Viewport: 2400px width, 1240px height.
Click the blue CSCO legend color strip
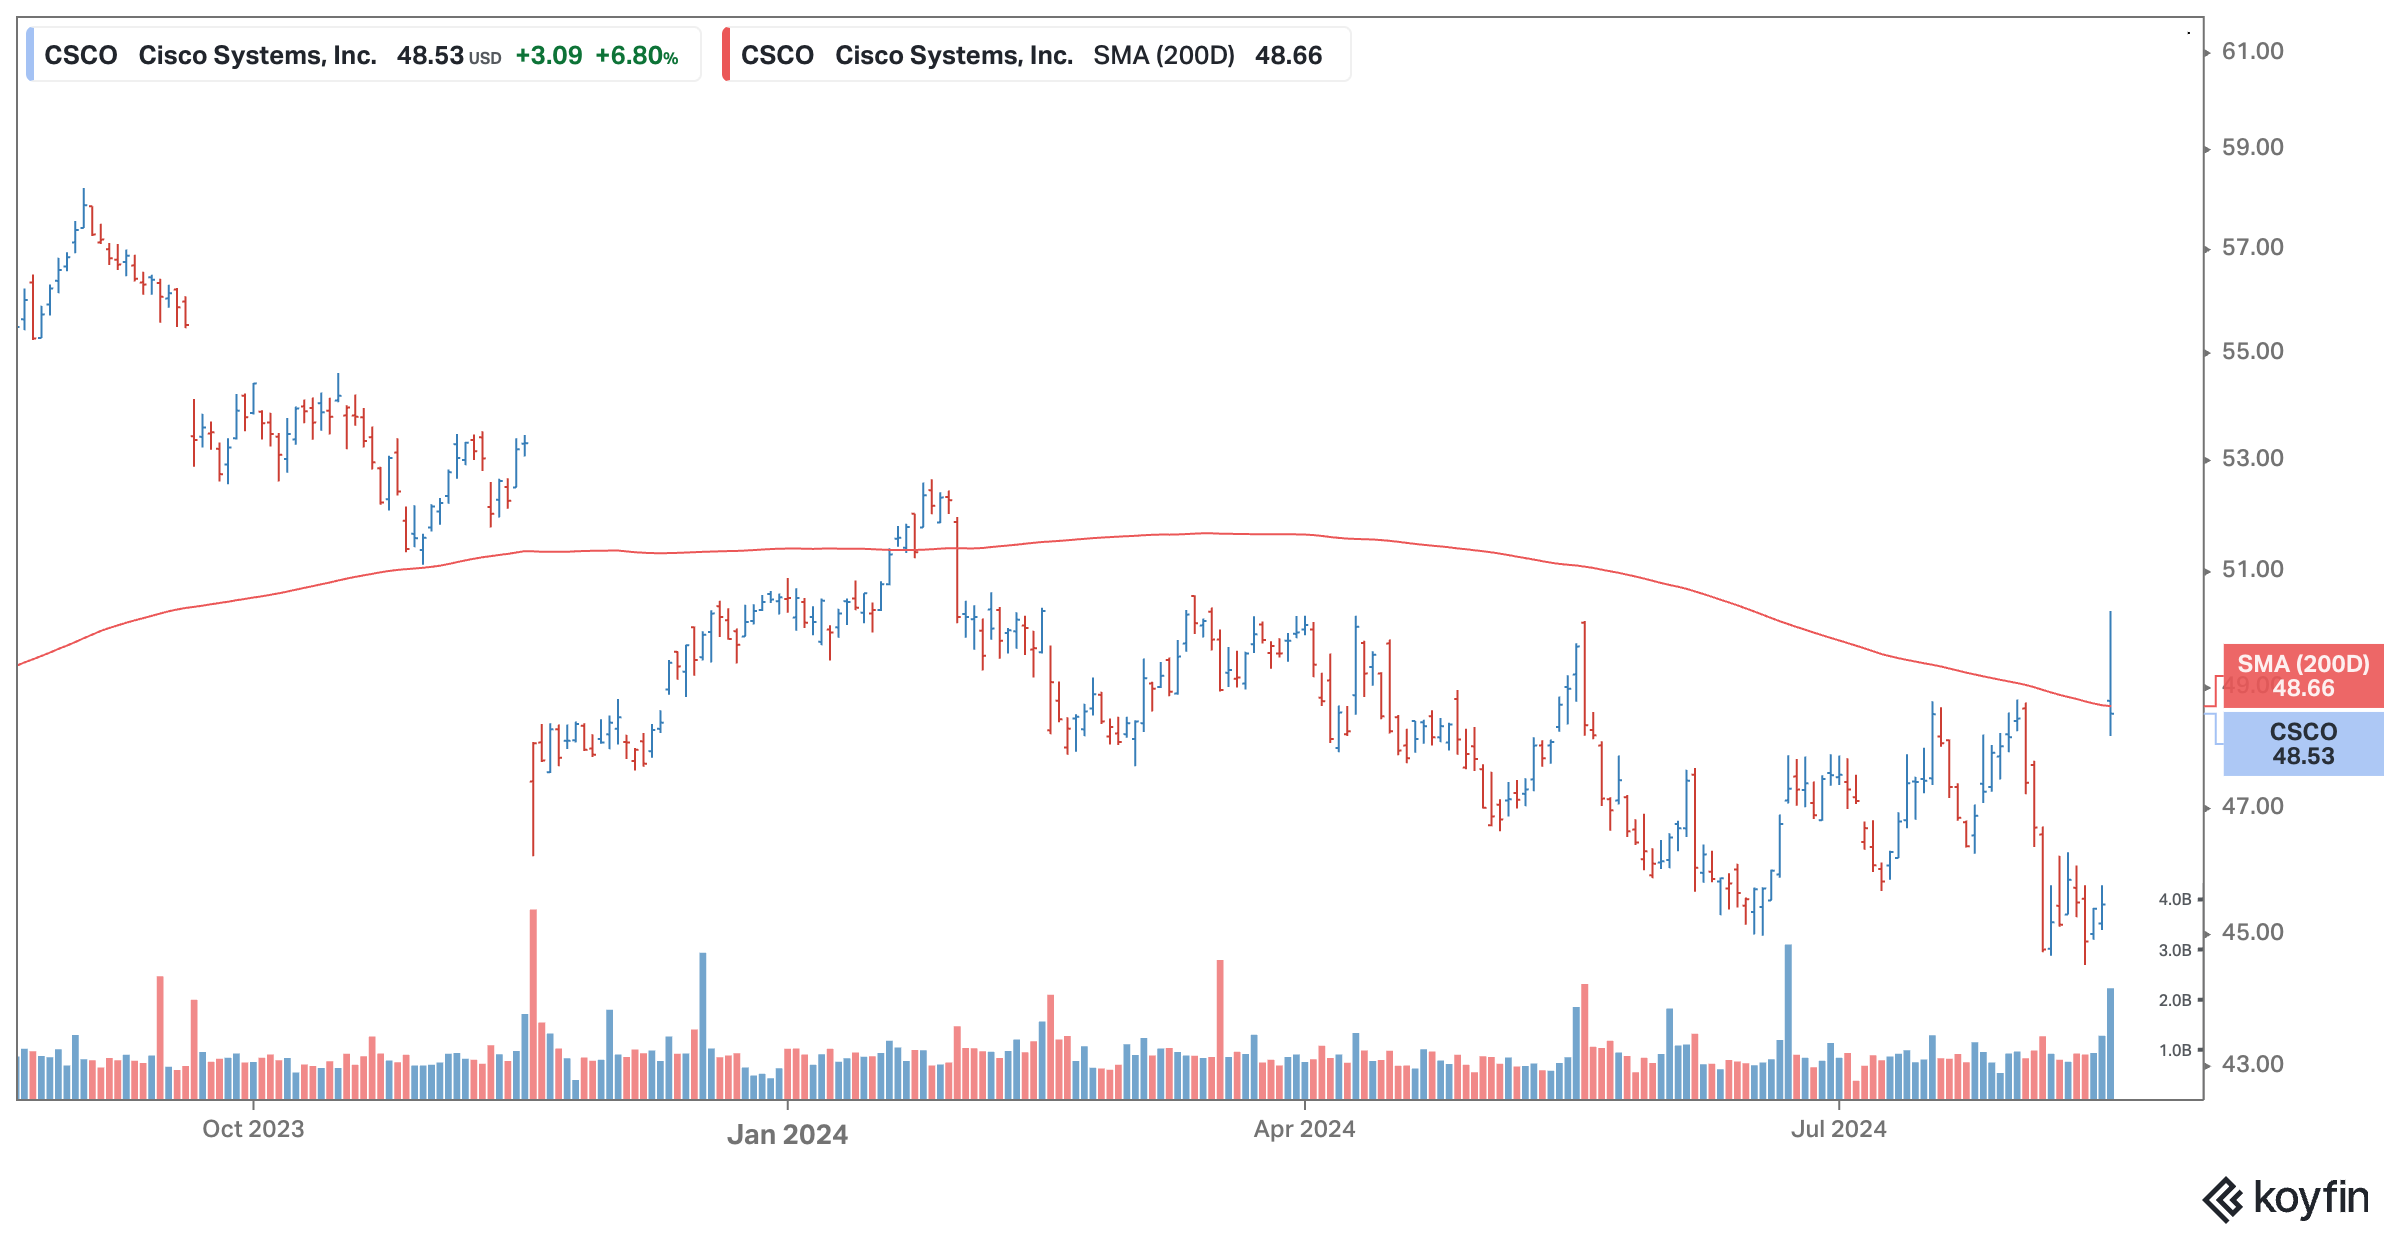click(29, 55)
